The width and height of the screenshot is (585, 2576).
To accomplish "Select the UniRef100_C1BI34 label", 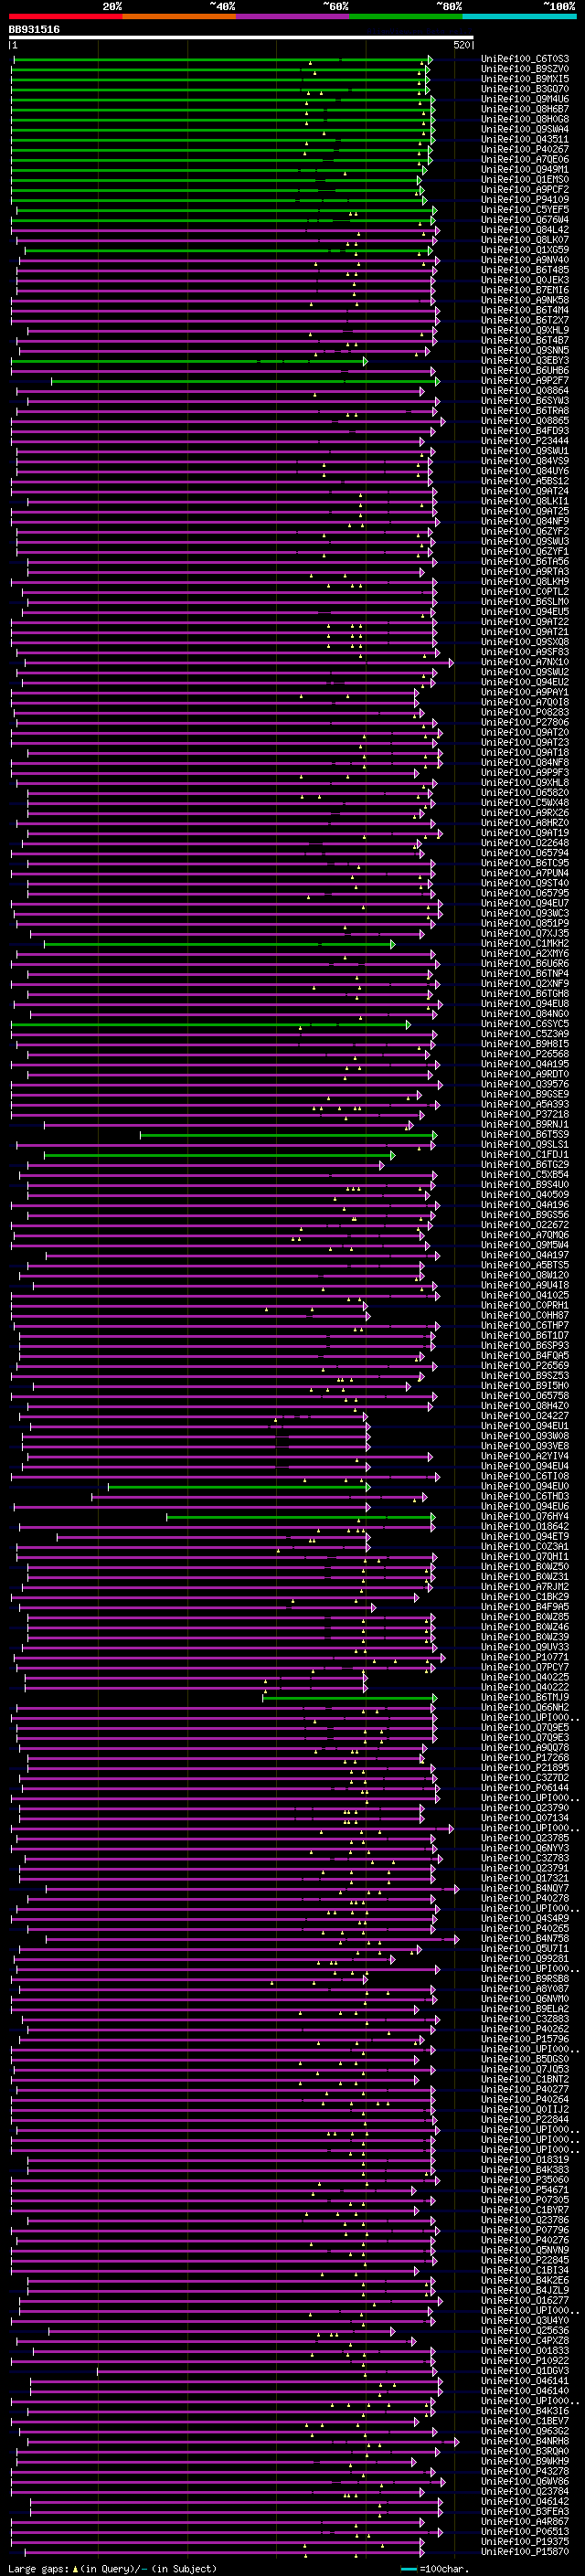I will point(525,2270).
